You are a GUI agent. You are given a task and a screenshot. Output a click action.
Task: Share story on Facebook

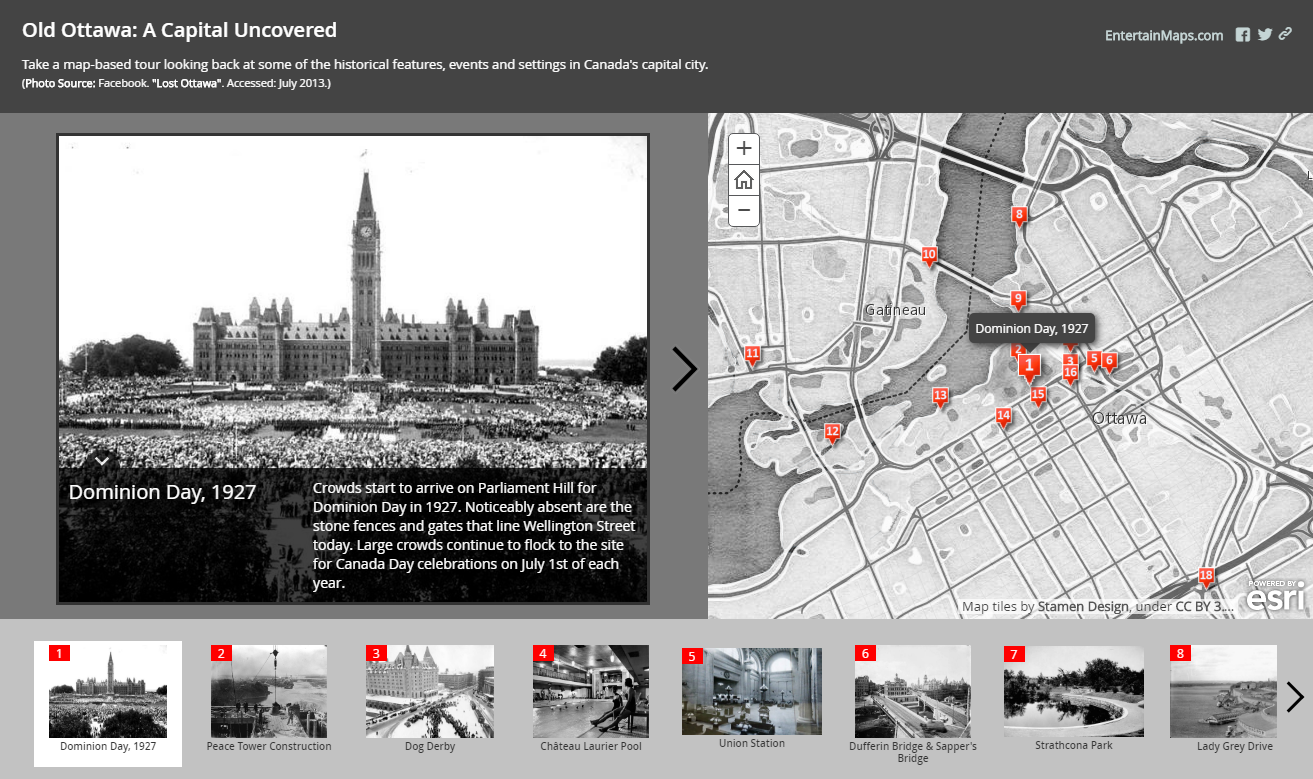1243,35
